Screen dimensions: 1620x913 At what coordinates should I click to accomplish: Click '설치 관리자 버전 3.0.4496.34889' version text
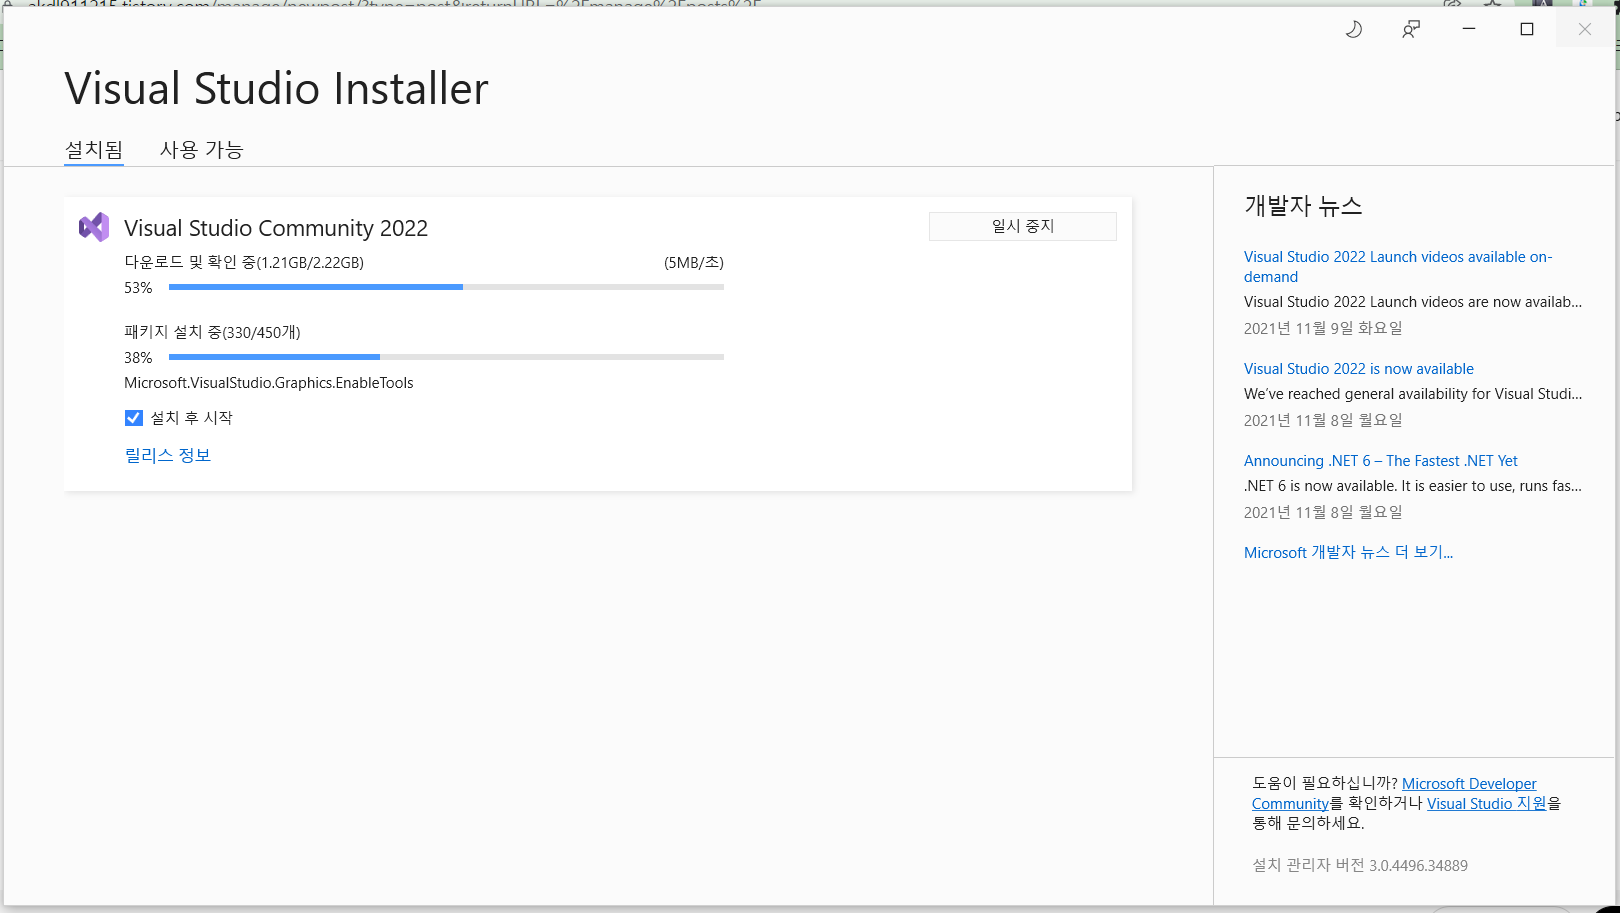pyautogui.click(x=1360, y=865)
